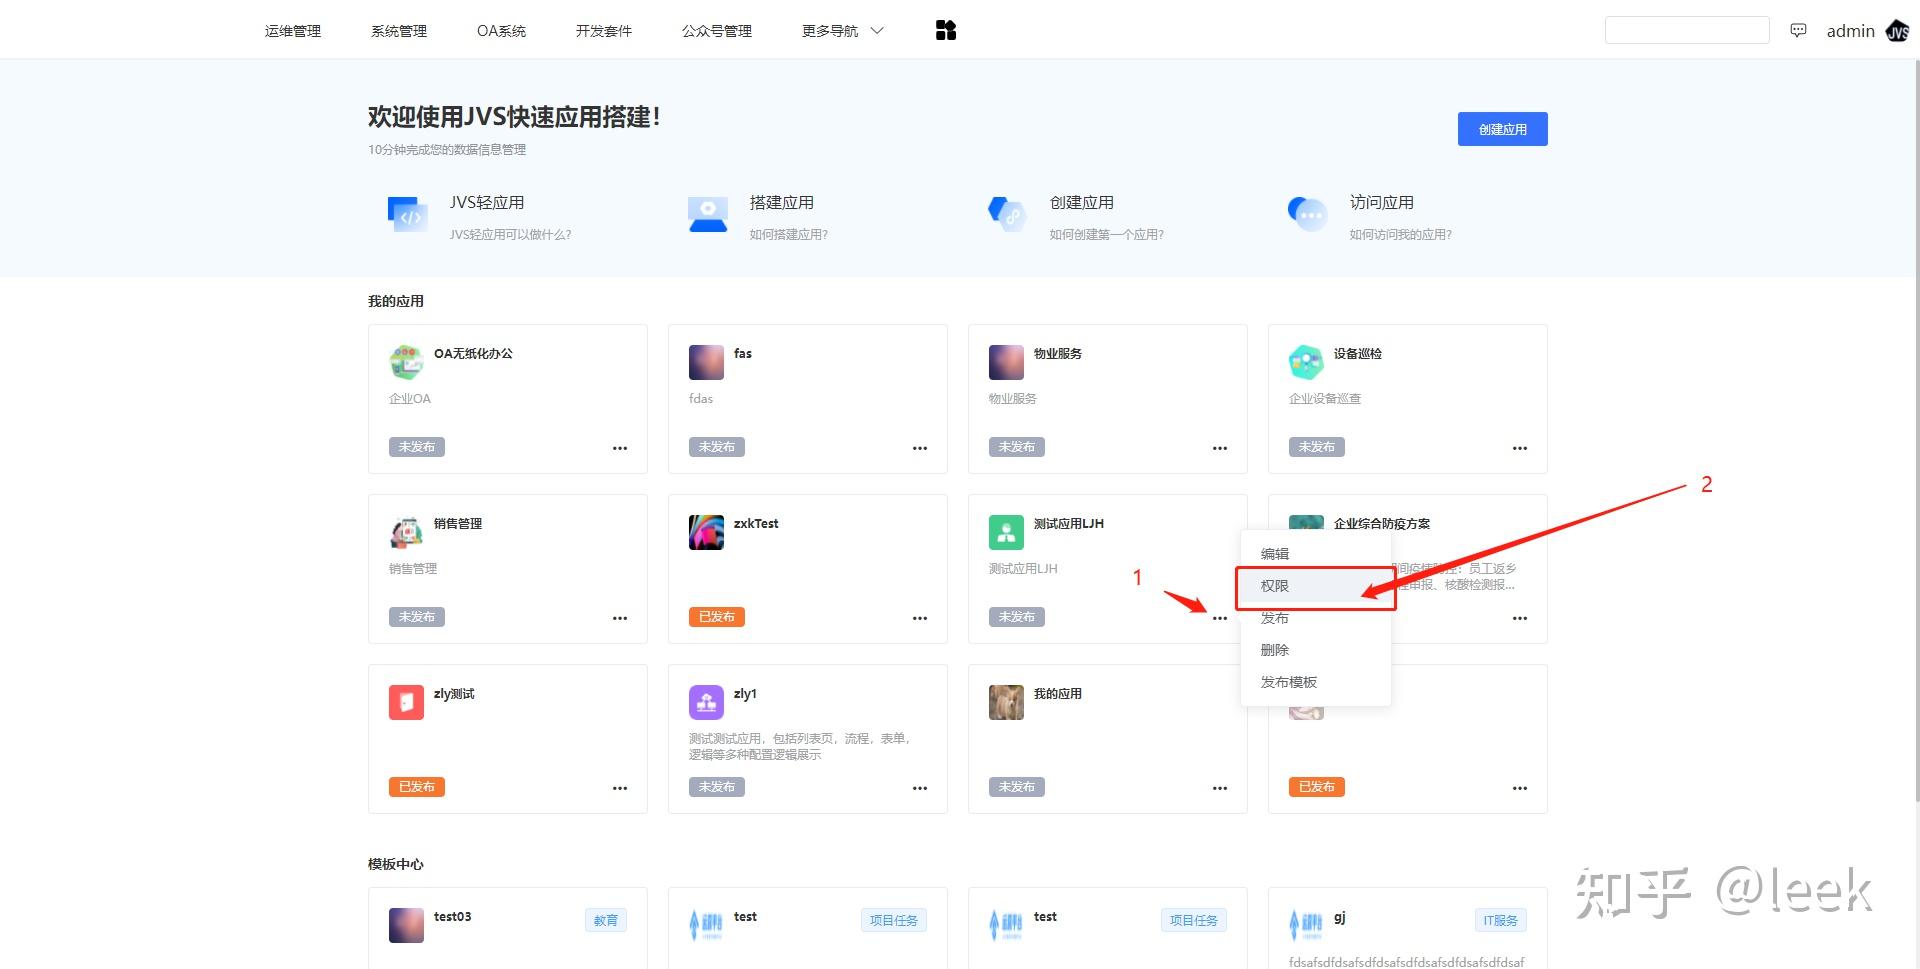The width and height of the screenshot is (1920, 969).
Task: Click the 未发布 tag on 测试应用LJH
Action: tap(1016, 617)
